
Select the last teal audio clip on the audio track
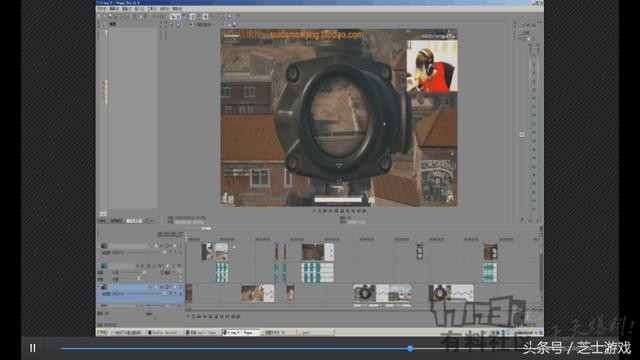click(x=490, y=272)
